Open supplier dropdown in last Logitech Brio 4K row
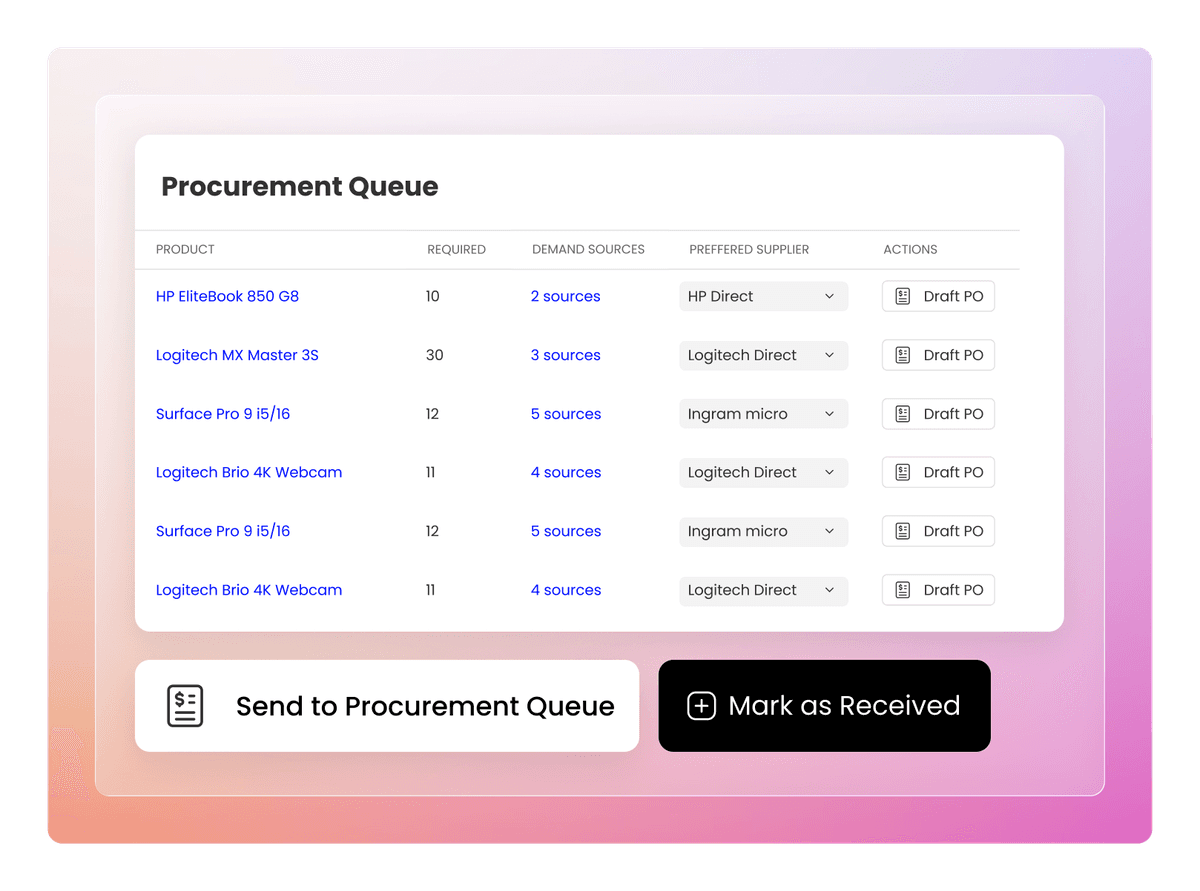 763,590
